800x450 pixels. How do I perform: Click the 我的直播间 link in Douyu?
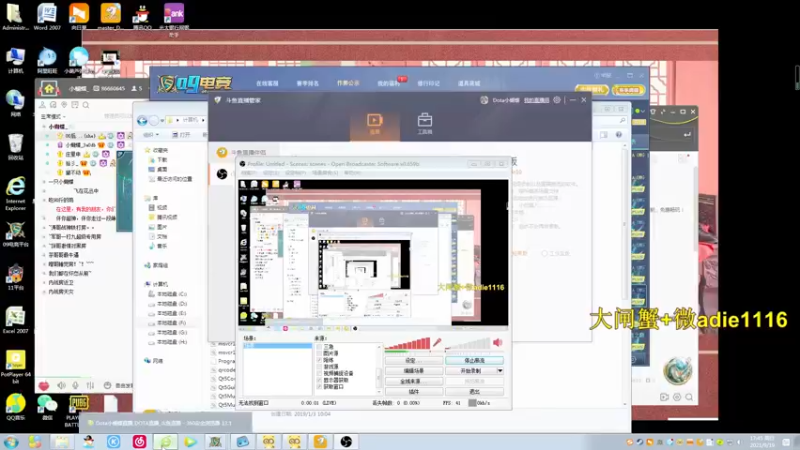coord(536,100)
